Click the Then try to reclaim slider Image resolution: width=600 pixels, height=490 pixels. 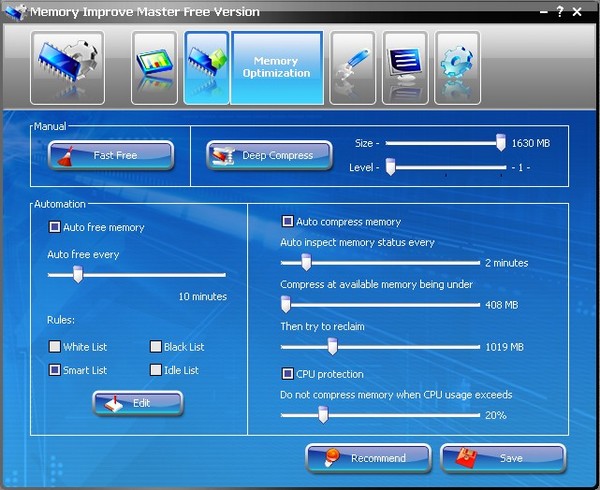(332, 347)
